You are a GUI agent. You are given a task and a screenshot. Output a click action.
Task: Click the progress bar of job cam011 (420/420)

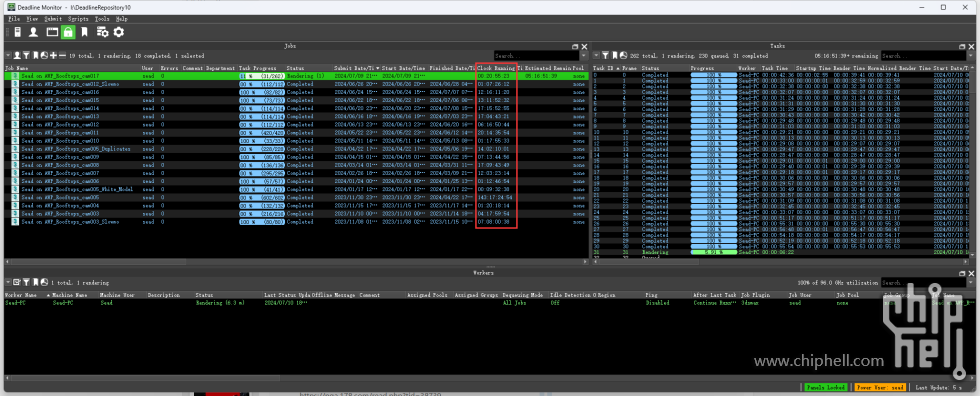tap(261, 132)
